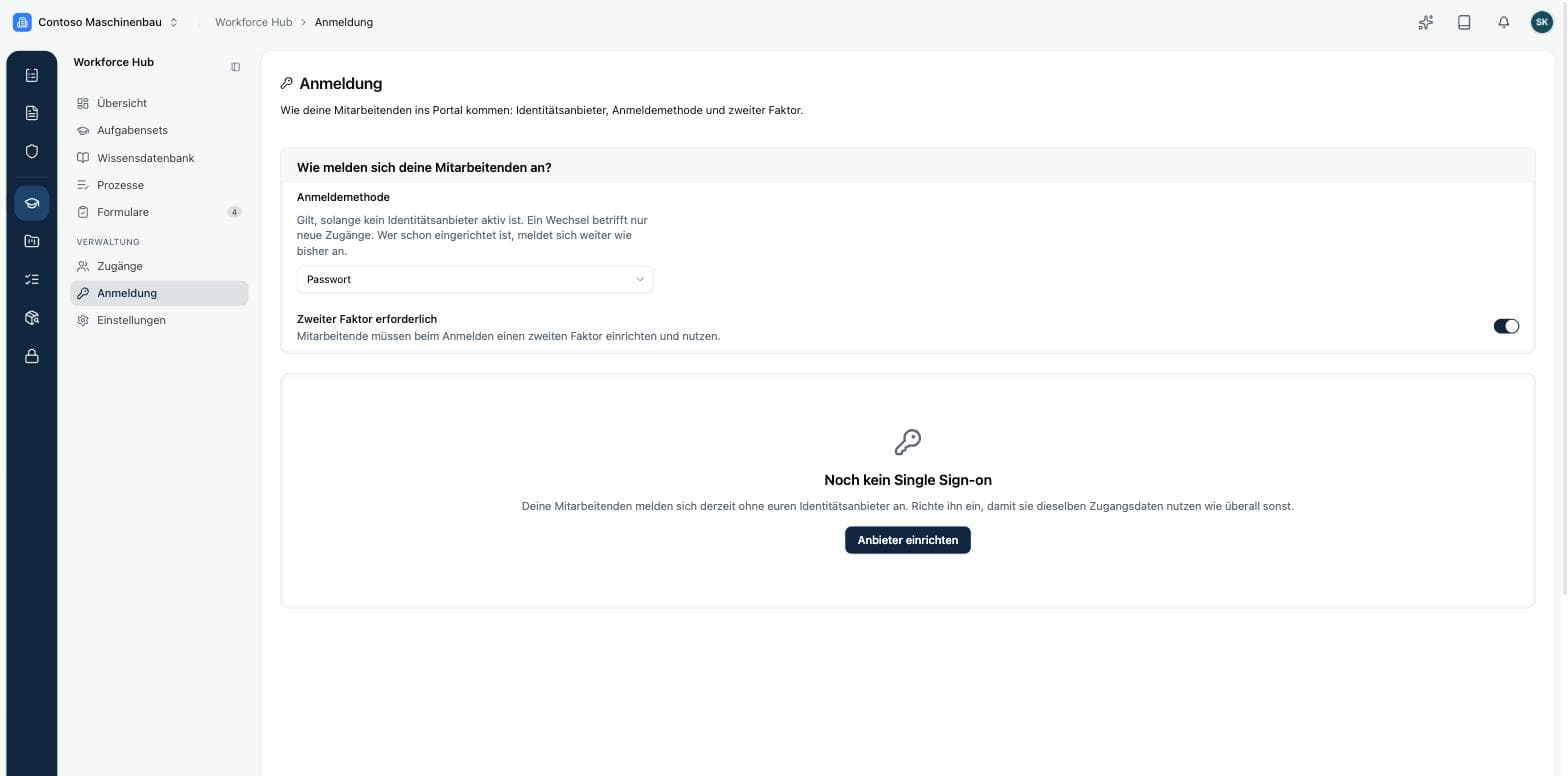
Task: Click the 'Noch kein Single Sign-on' heading
Action: point(908,480)
